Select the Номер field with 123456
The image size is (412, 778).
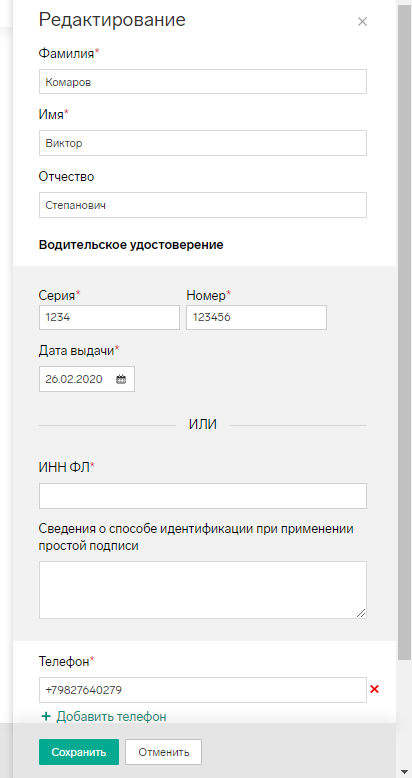pyautogui.click(x=257, y=318)
